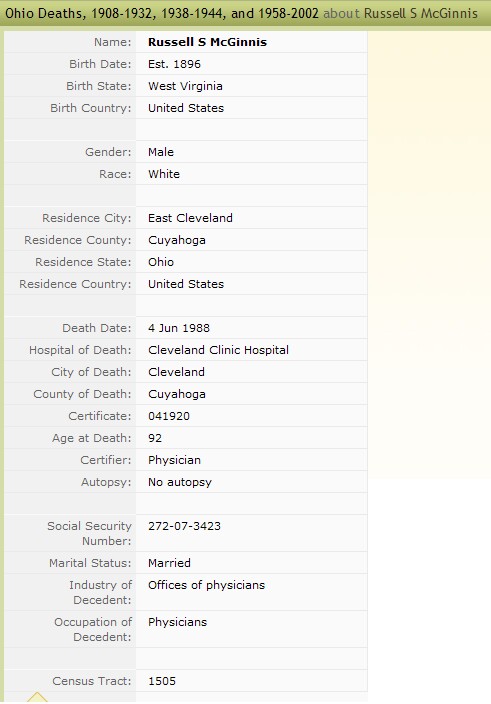This screenshot has width=491, height=704.
Task: Select the Offices of physicians industry value
Action: point(206,585)
